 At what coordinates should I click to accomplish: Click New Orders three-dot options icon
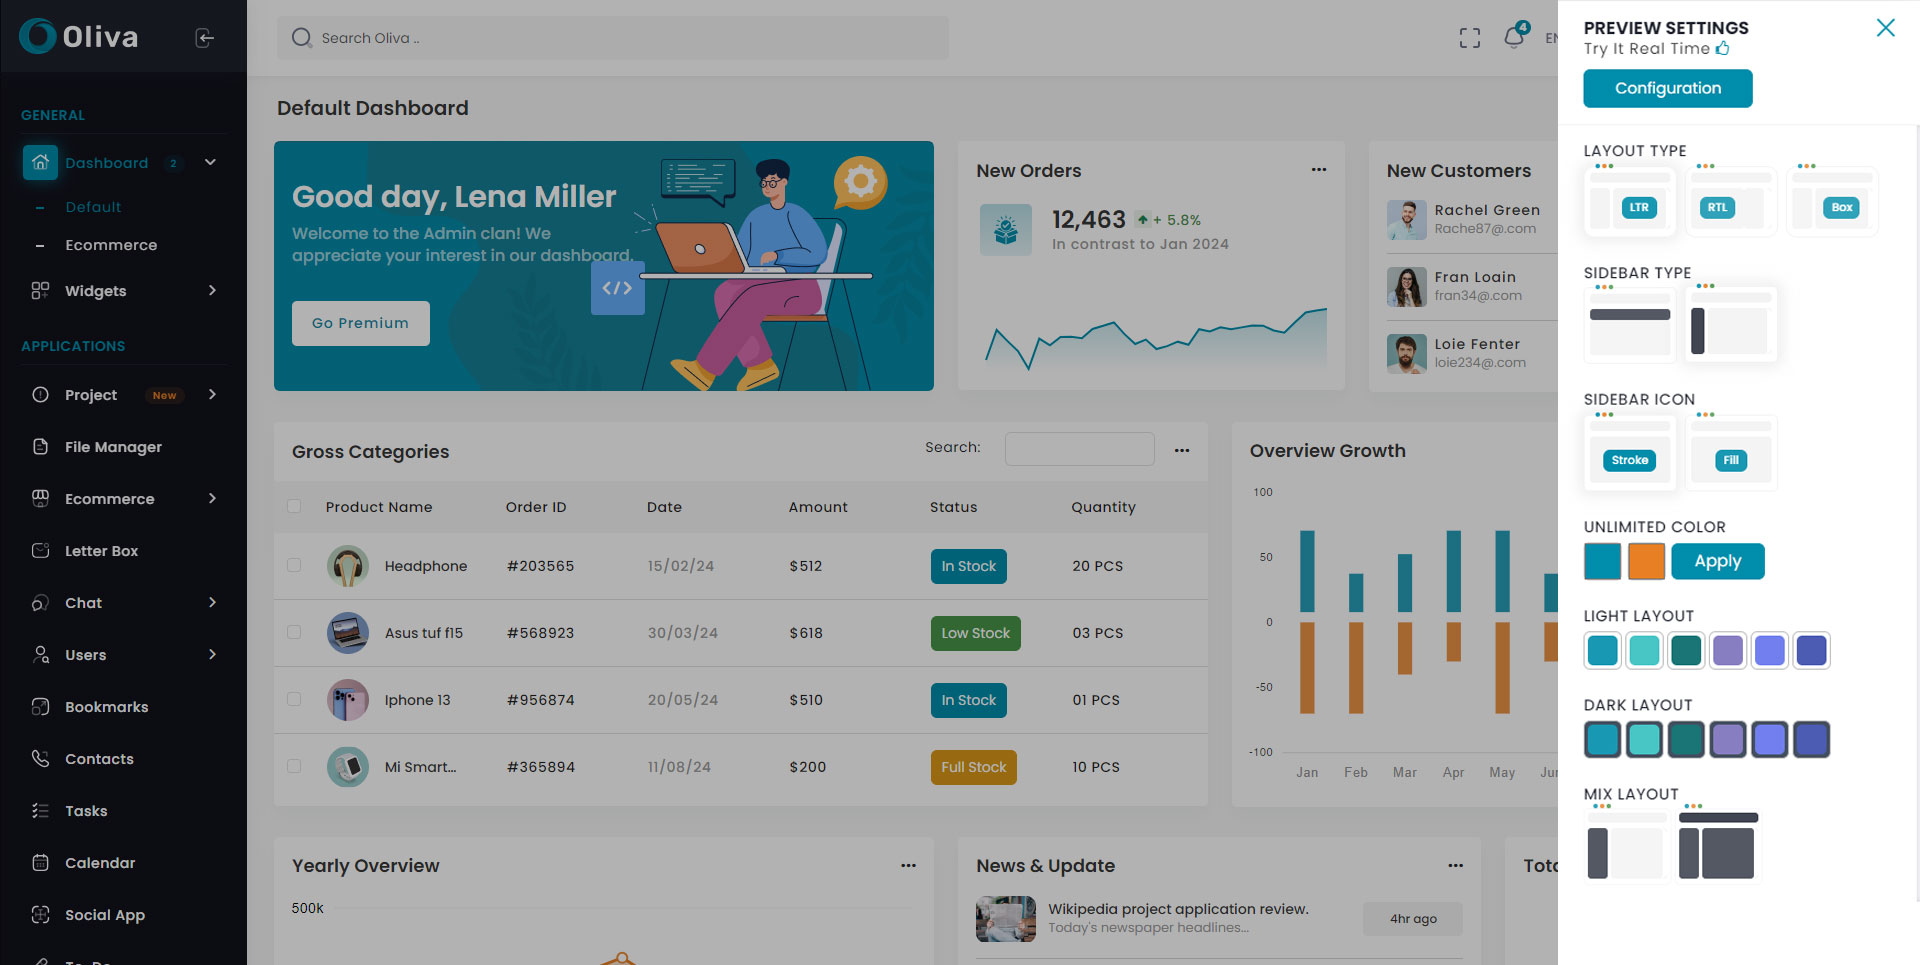[1319, 170]
